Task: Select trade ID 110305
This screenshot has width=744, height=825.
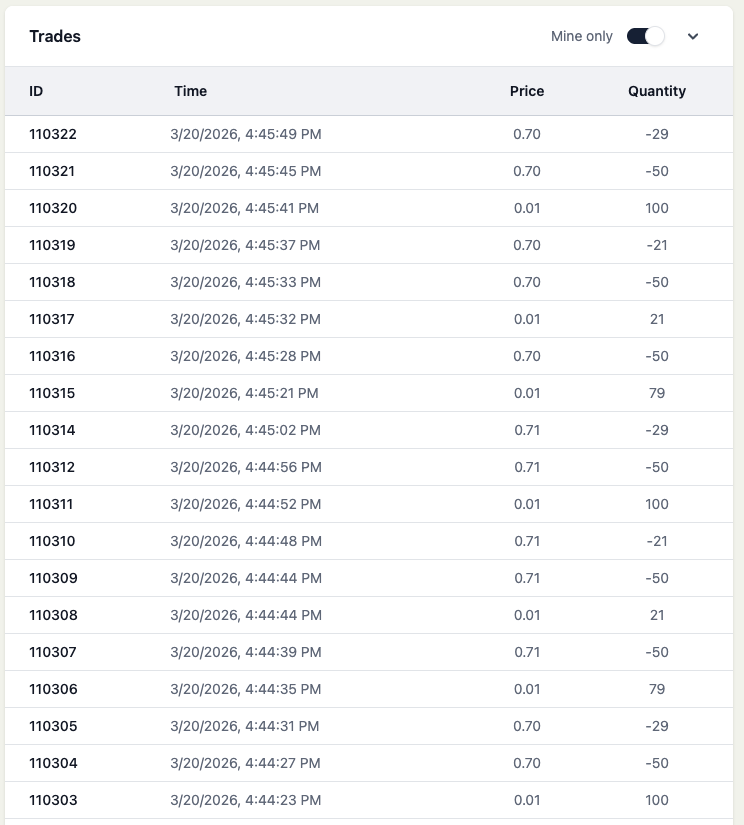Action: pos(53,726)
